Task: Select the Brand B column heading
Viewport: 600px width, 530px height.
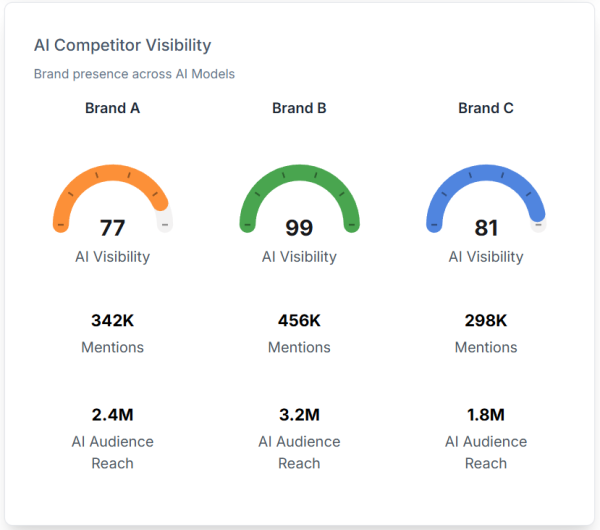Action: (299, 108)
